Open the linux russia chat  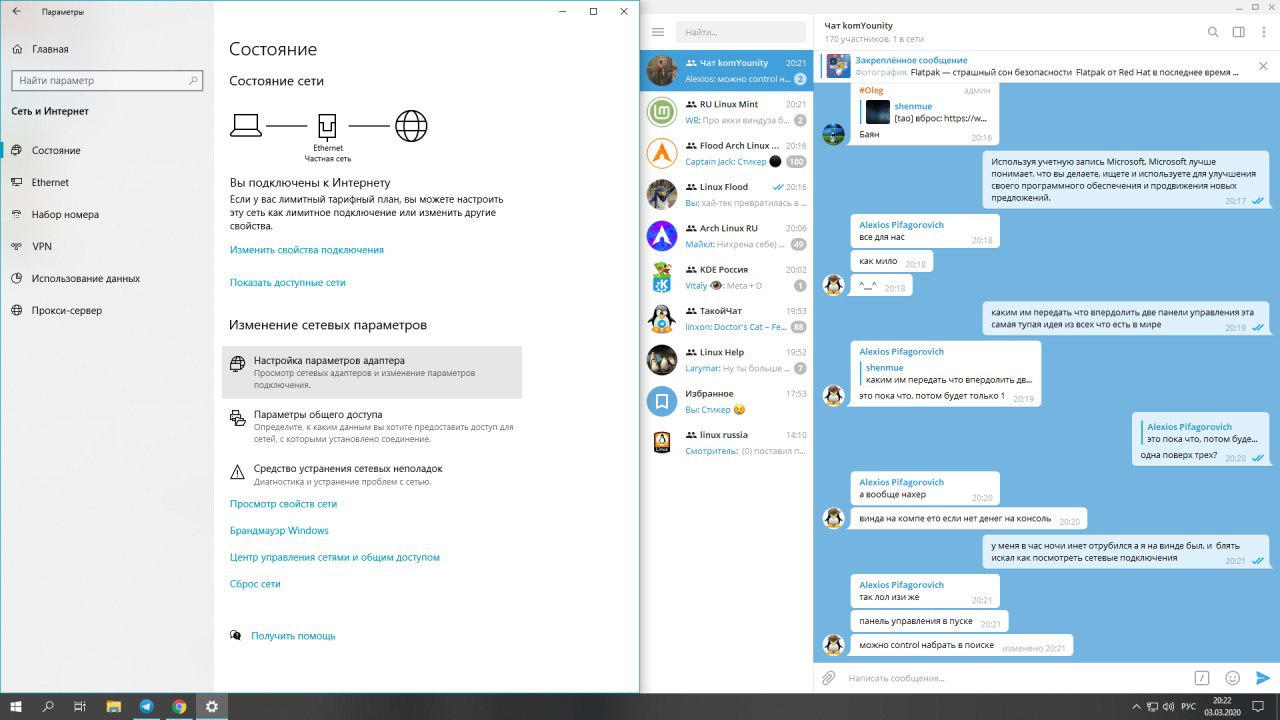point(727,442)
